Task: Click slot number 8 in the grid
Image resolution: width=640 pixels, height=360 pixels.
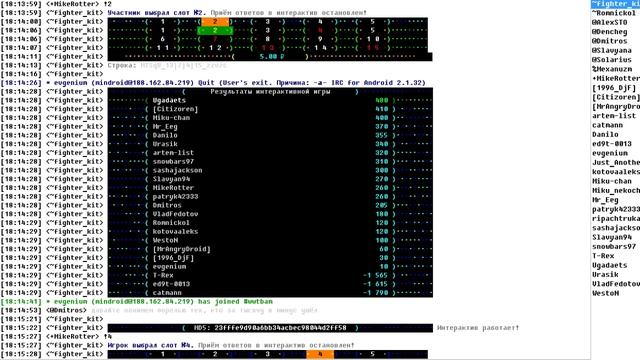Action: coord(267,39)
